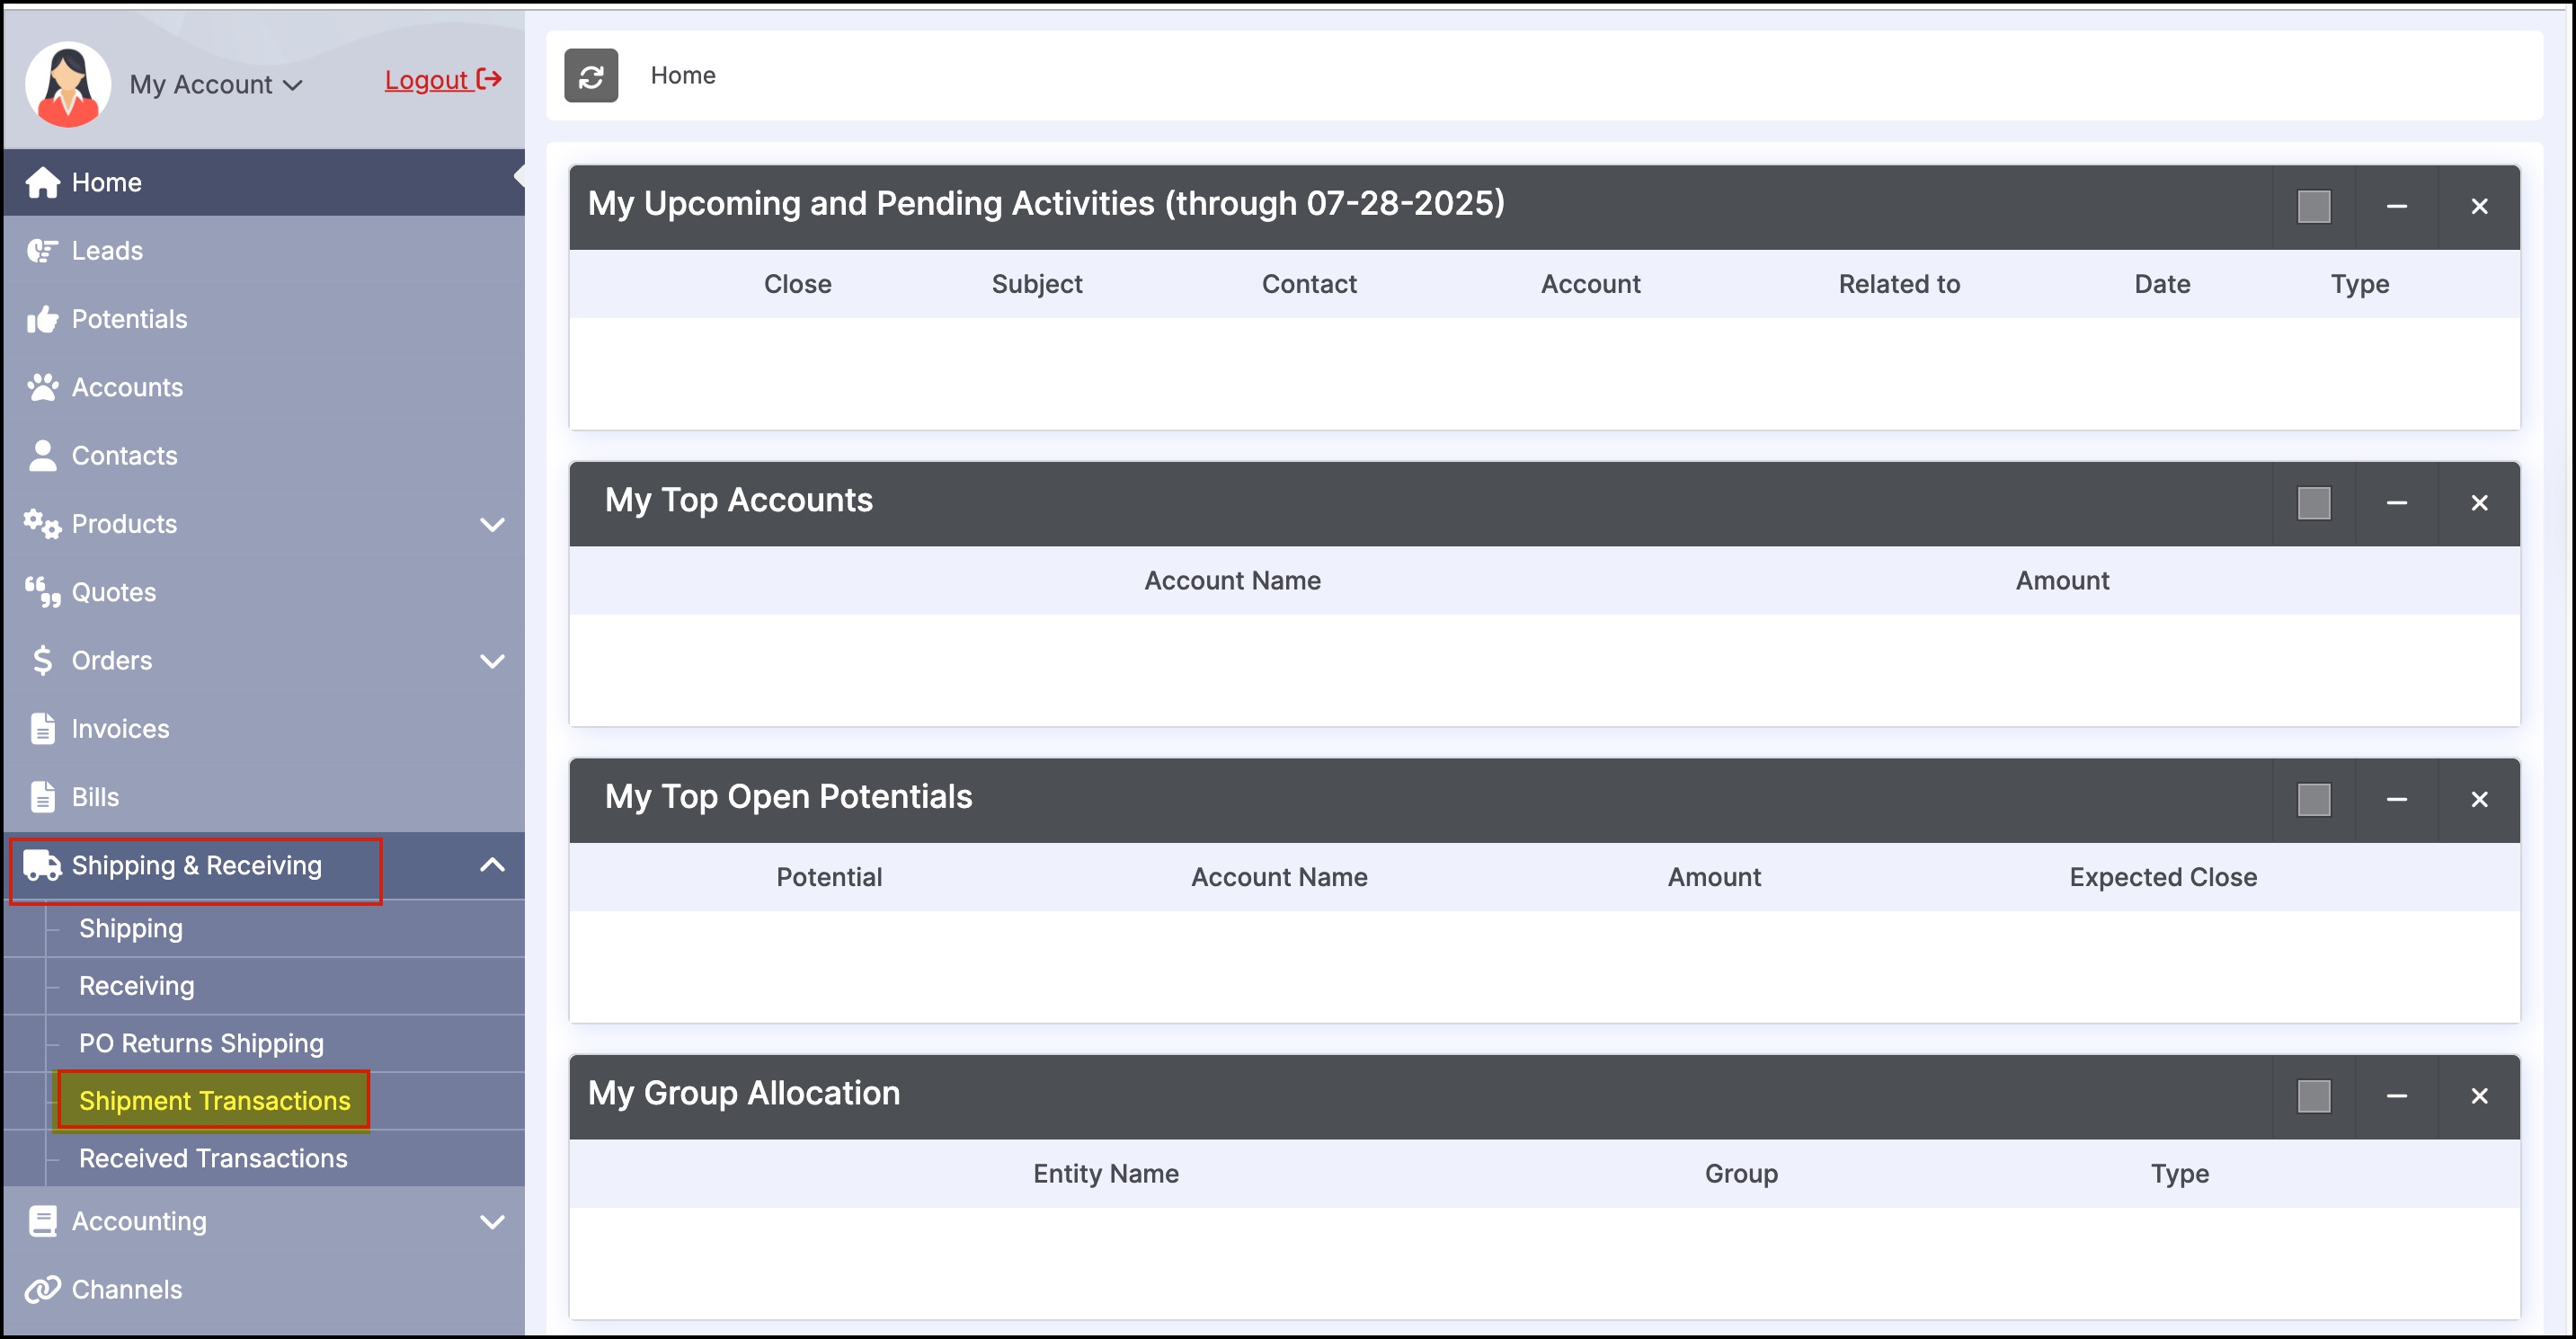This screenshot has width=2576, height=1339.
Task: Close My Upcoming and Pending Activities panel
Action: (x=2479, y=207)
